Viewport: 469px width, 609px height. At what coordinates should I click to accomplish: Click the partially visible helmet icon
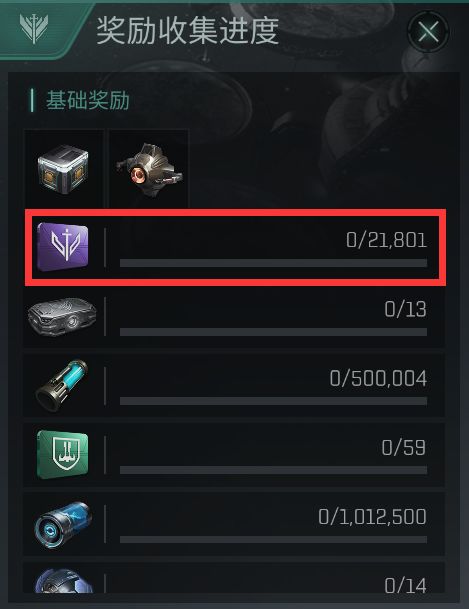click(64, 581)
